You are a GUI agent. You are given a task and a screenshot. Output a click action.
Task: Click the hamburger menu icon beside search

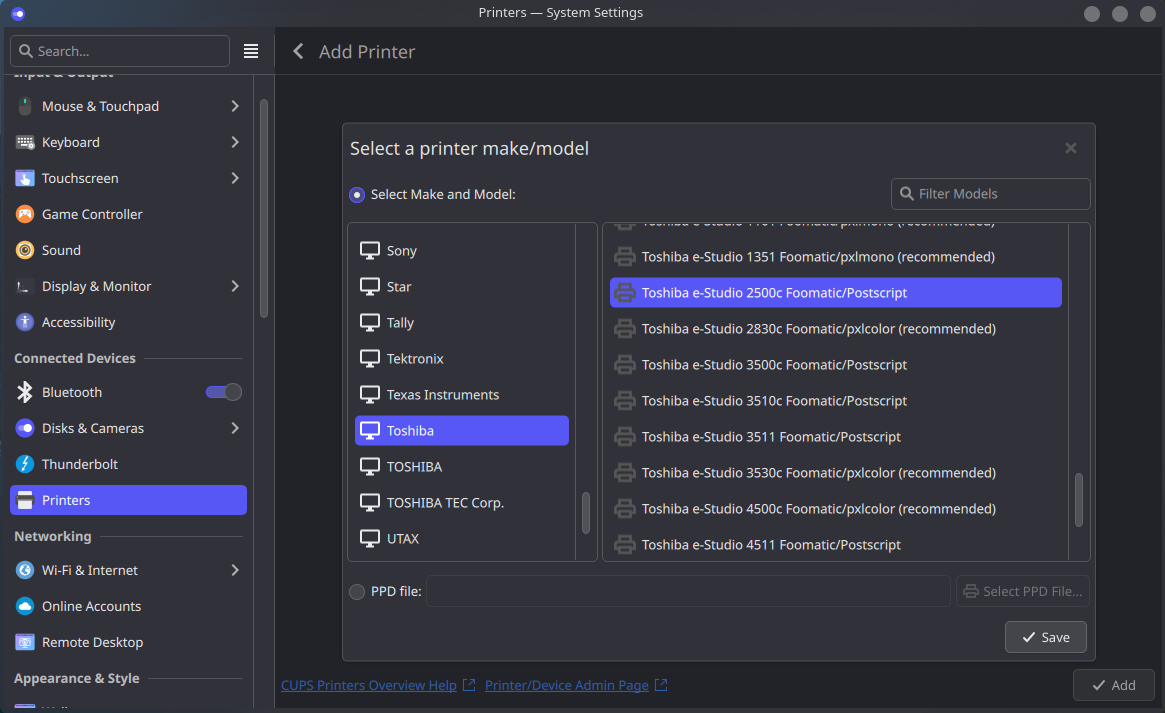click(251, 51)
